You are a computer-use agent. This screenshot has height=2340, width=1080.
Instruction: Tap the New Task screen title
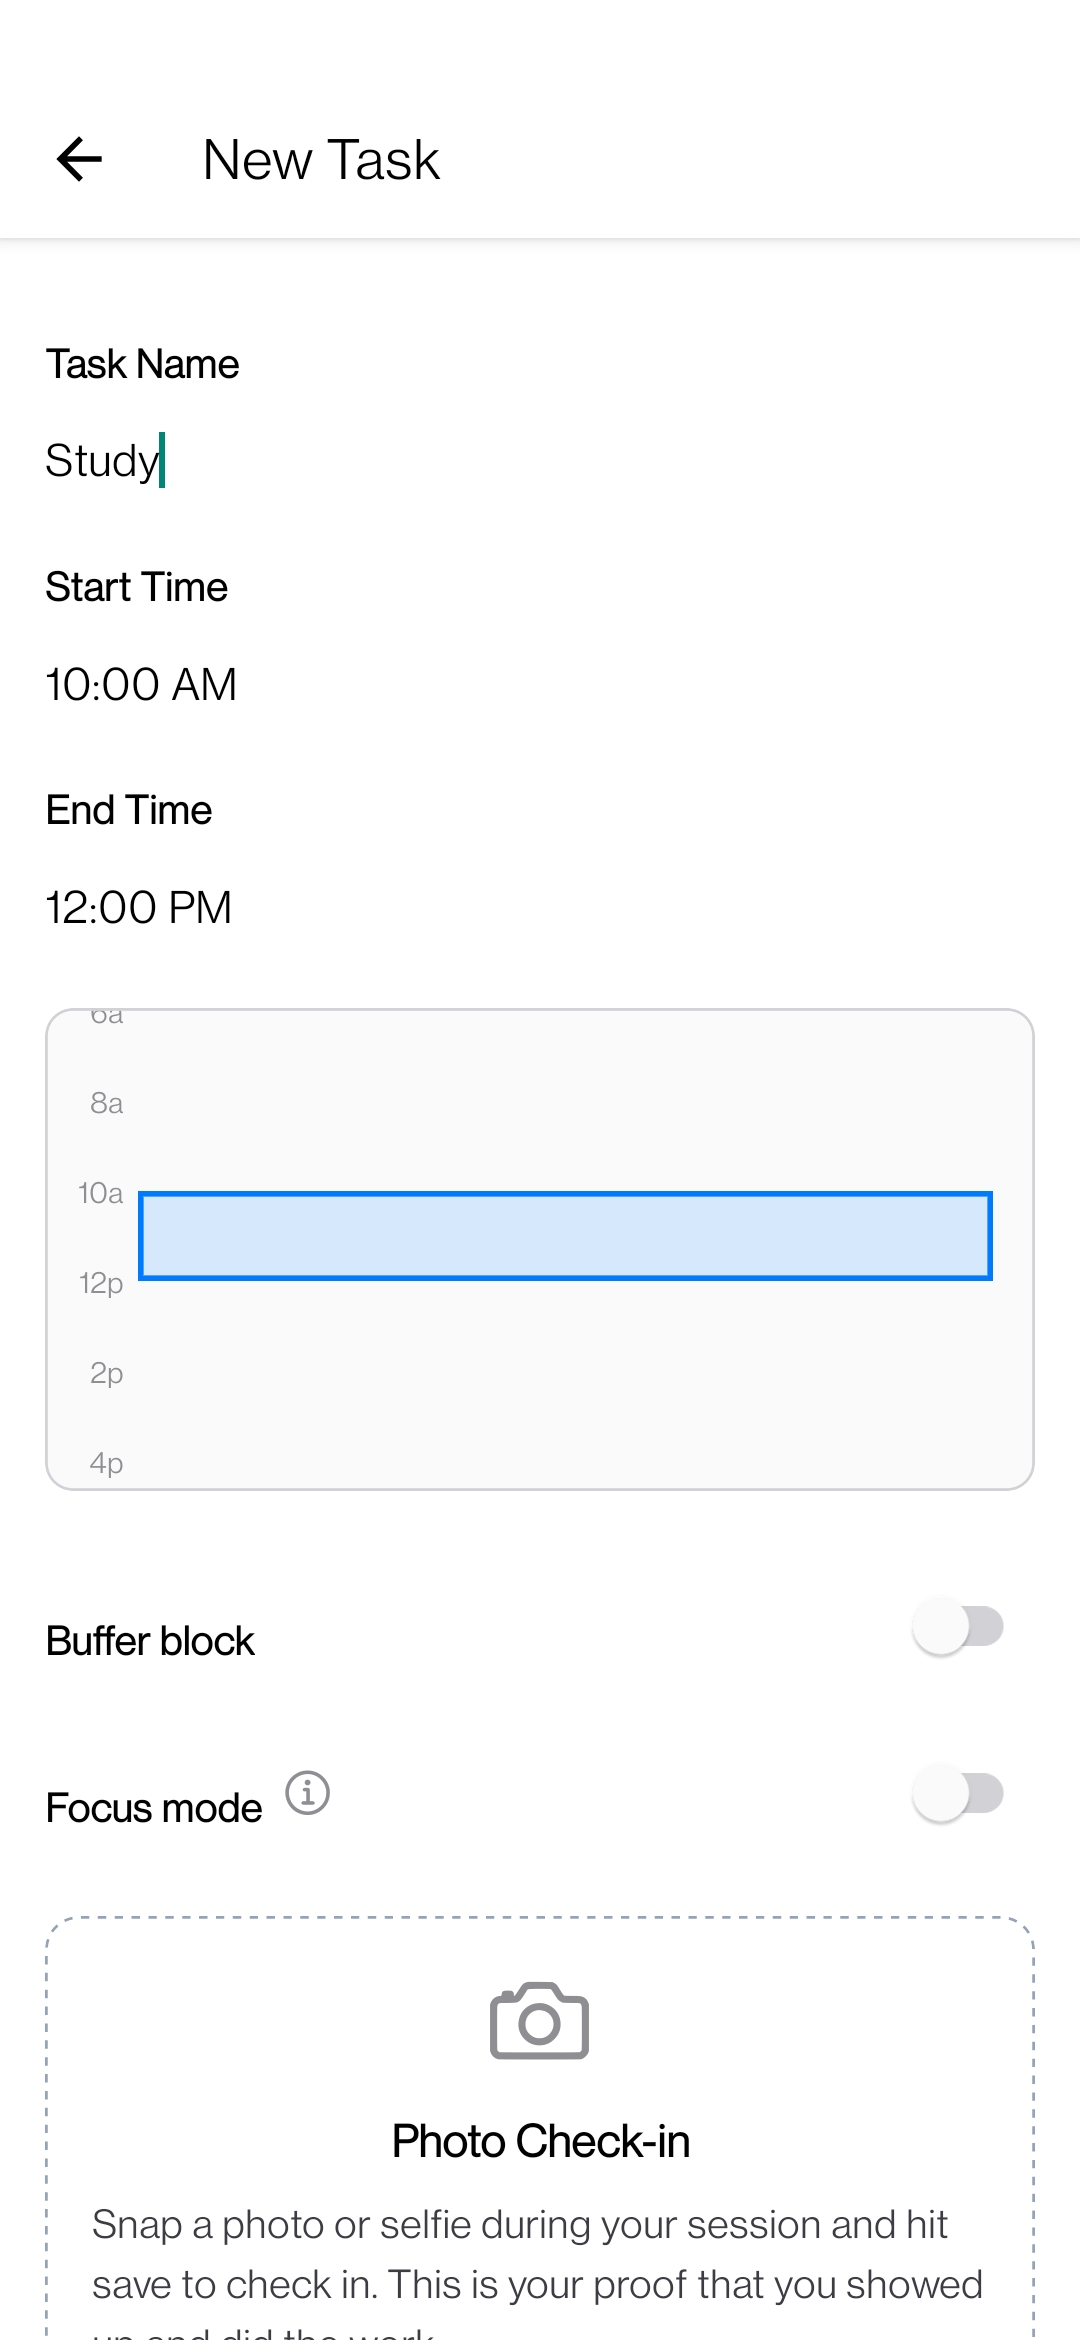(320, 159)
